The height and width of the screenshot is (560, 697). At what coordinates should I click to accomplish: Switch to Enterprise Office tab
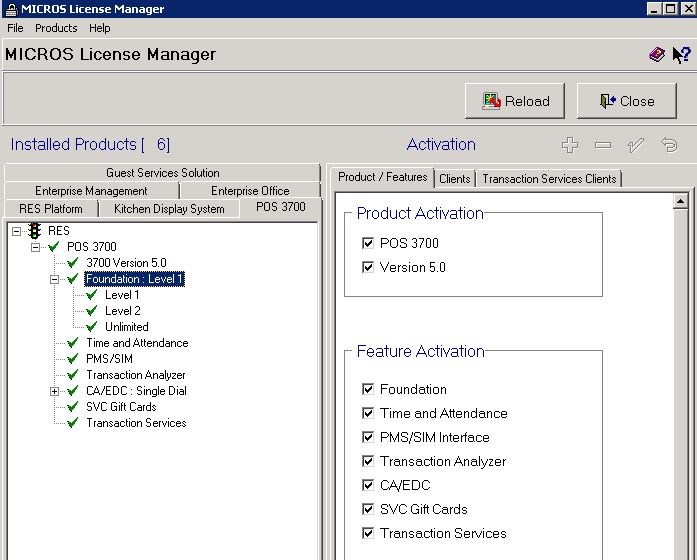[250, 191]
